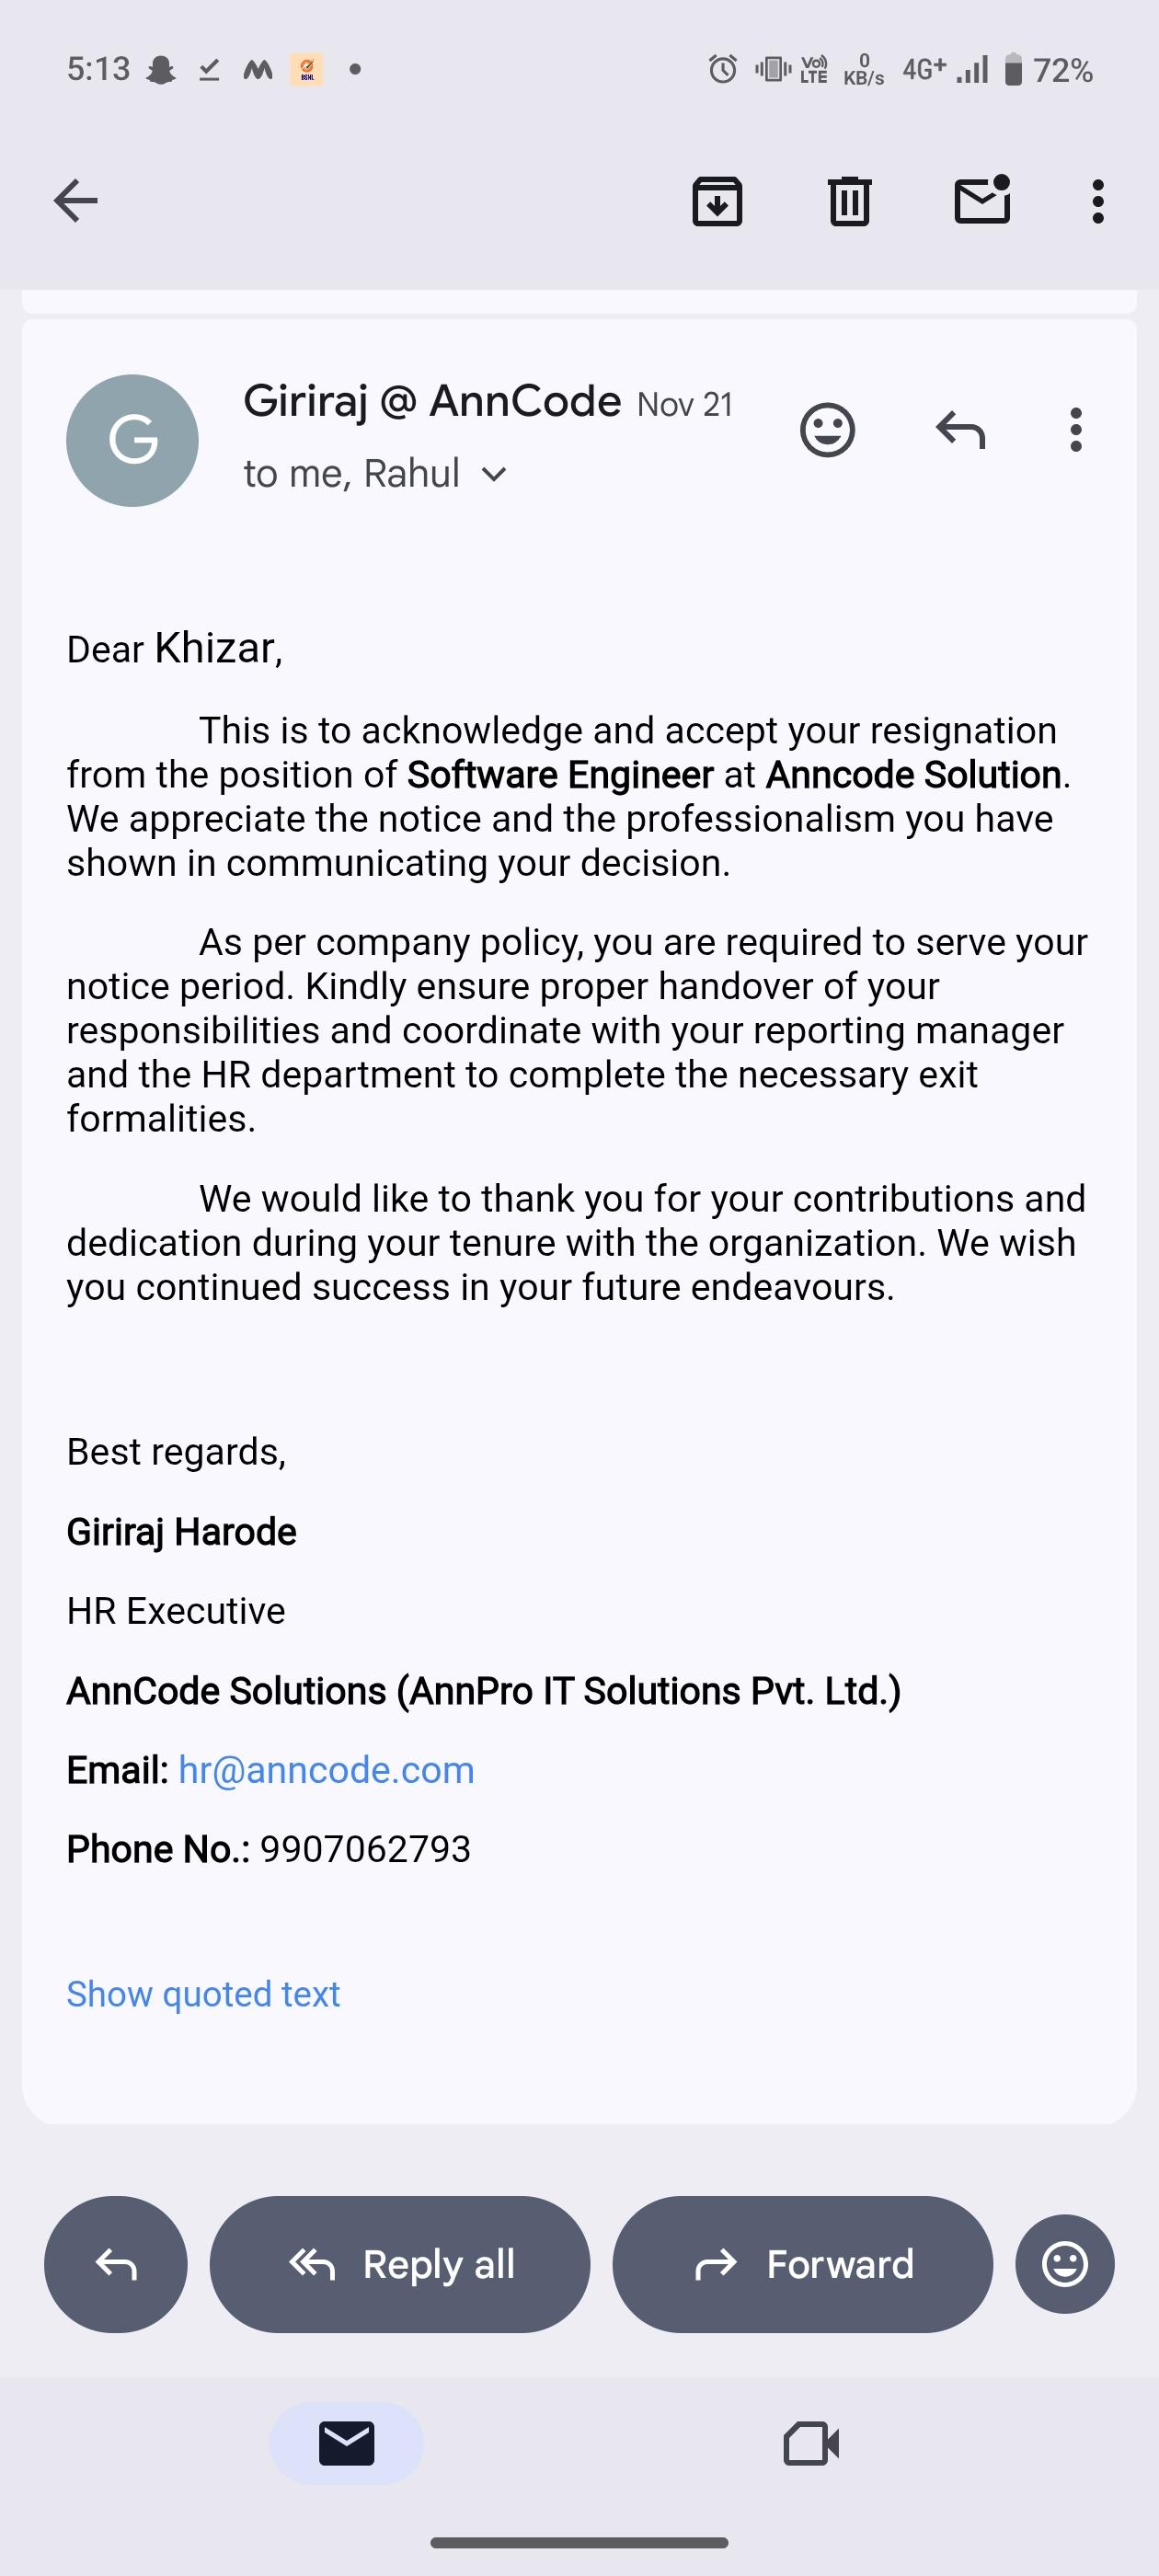Add emoji reaction beside sender name

827,430
